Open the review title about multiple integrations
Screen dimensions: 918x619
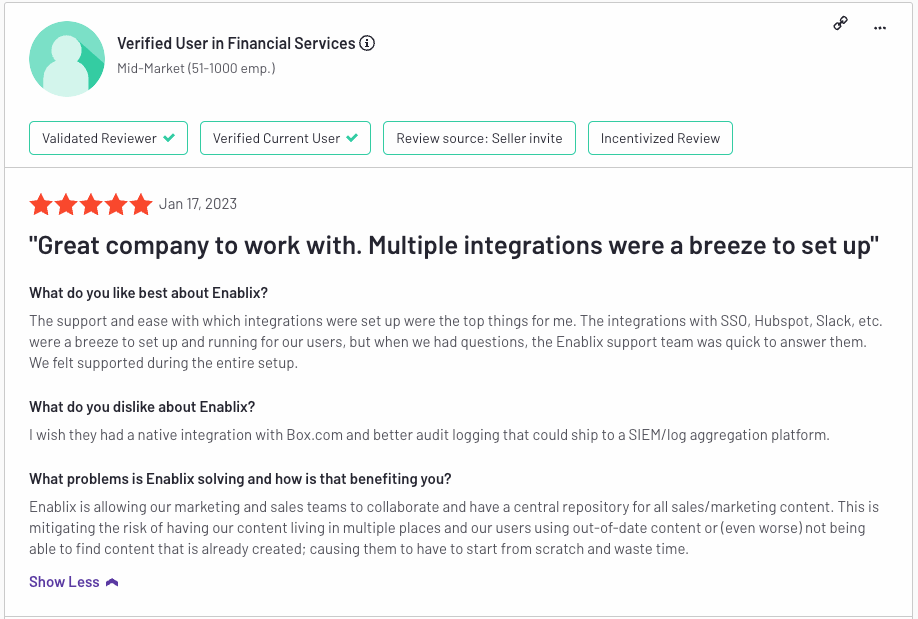click(x=454, y=245)
